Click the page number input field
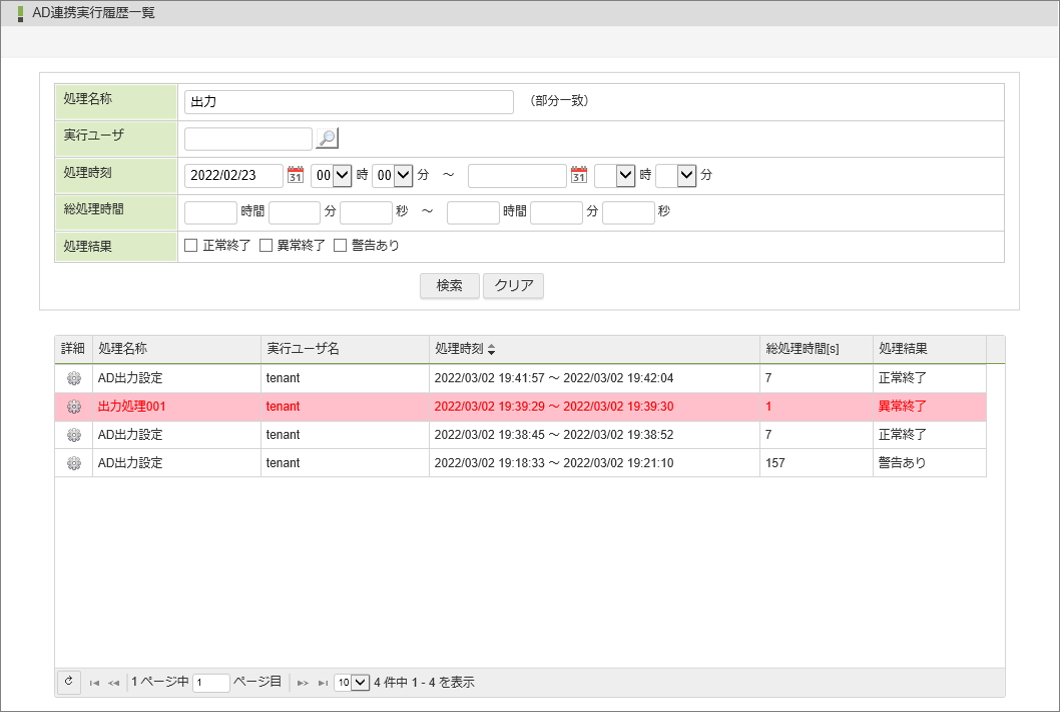This screenshot has width=1060, height=712. [x=211, y=683]
